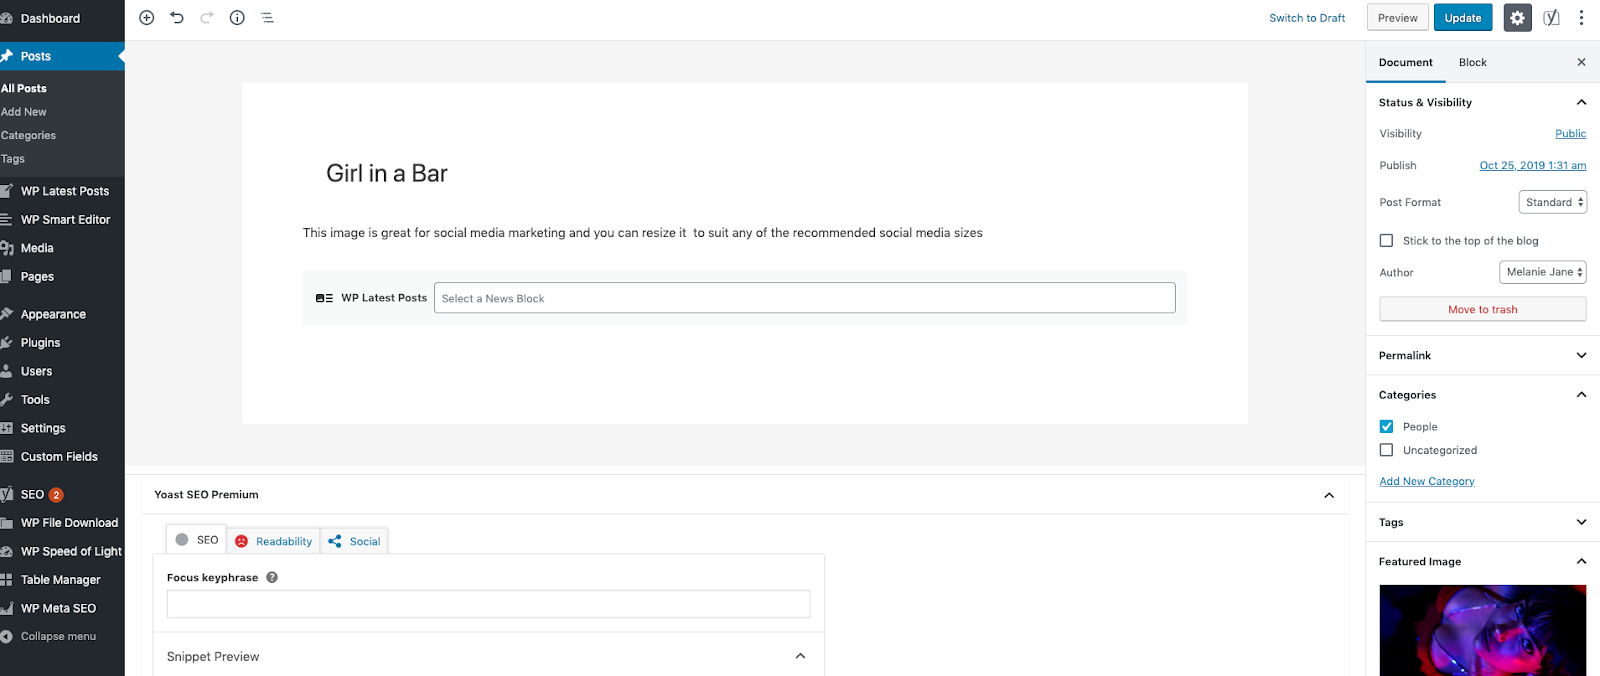
Task: Open Post Format Standard dropdown
Action: coord(1553,202)
